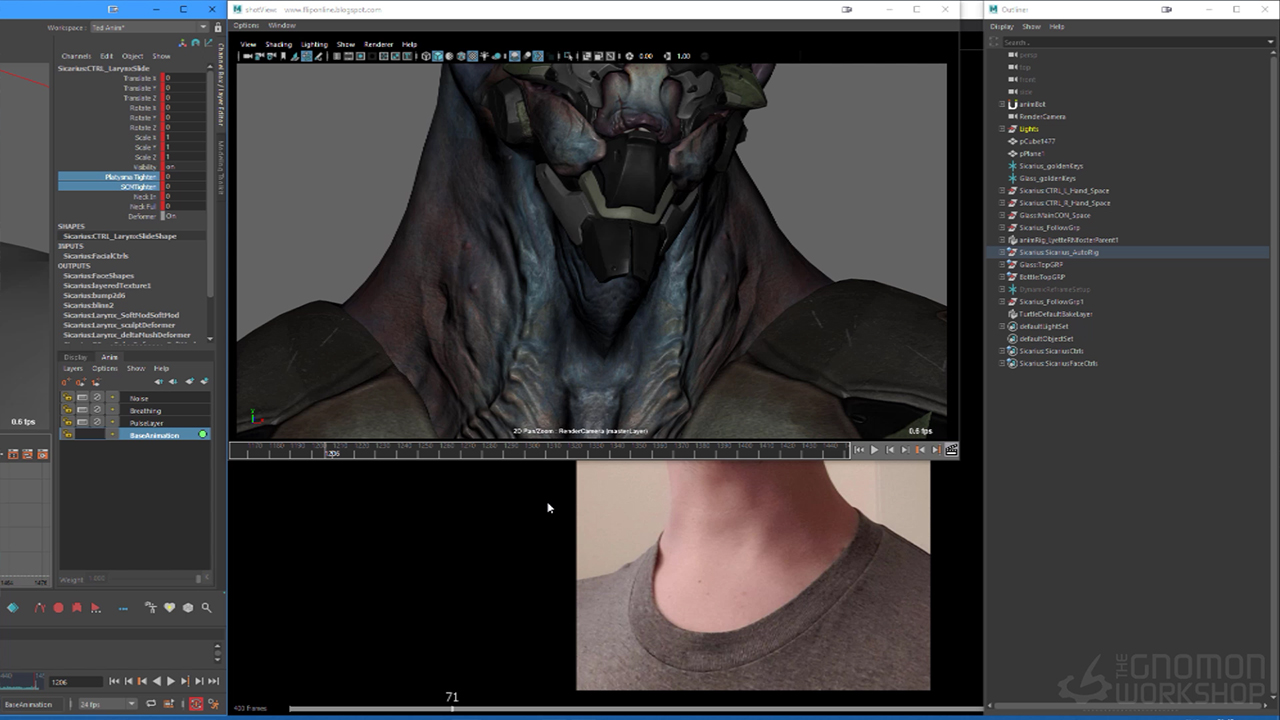Click the heart icon on the shelf
The height and width of the screenshot is (720, 1280).
[x=169, y=608]
